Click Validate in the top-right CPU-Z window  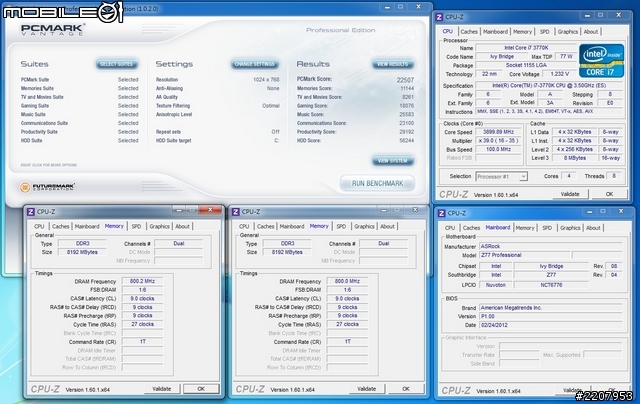tap(570, 194)
